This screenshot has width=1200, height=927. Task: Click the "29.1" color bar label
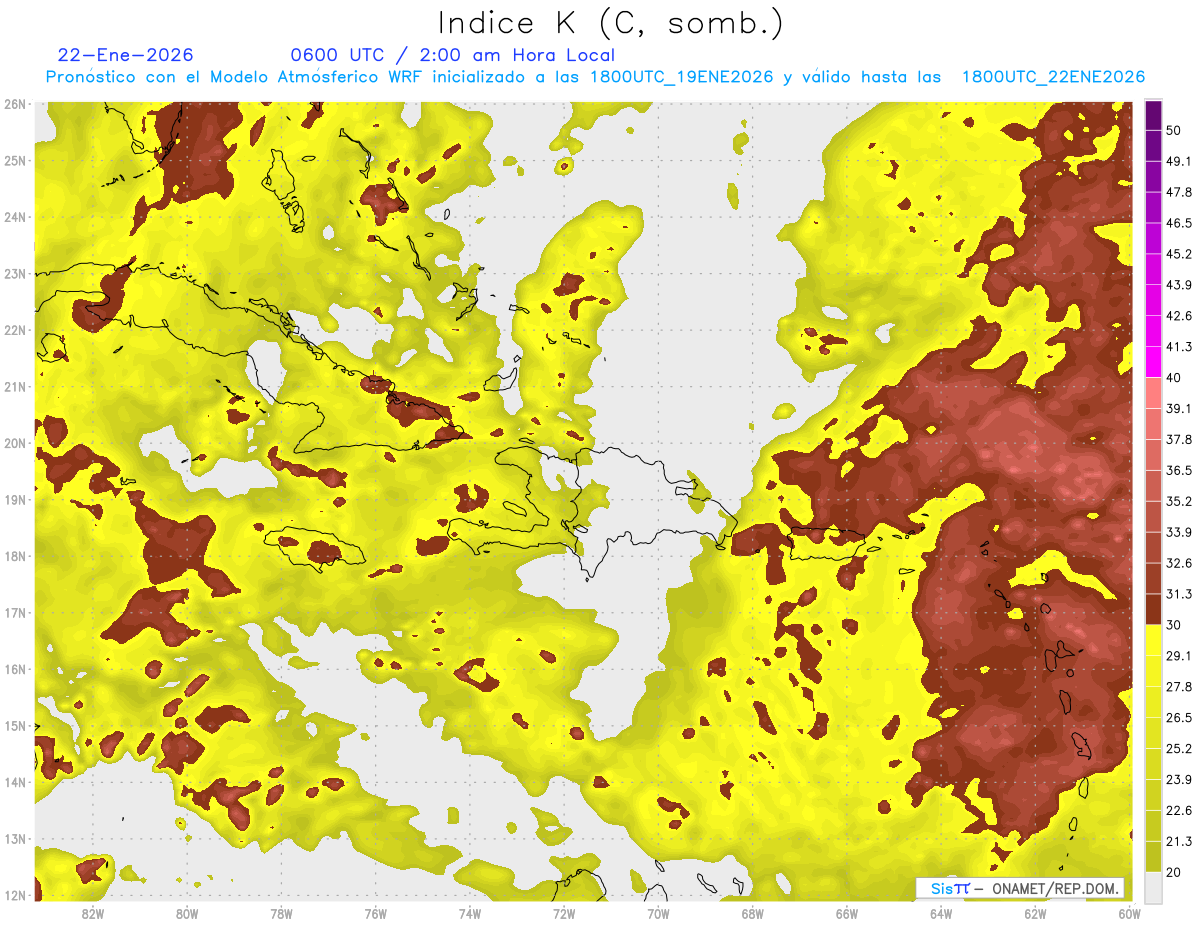pos(1179,656)
